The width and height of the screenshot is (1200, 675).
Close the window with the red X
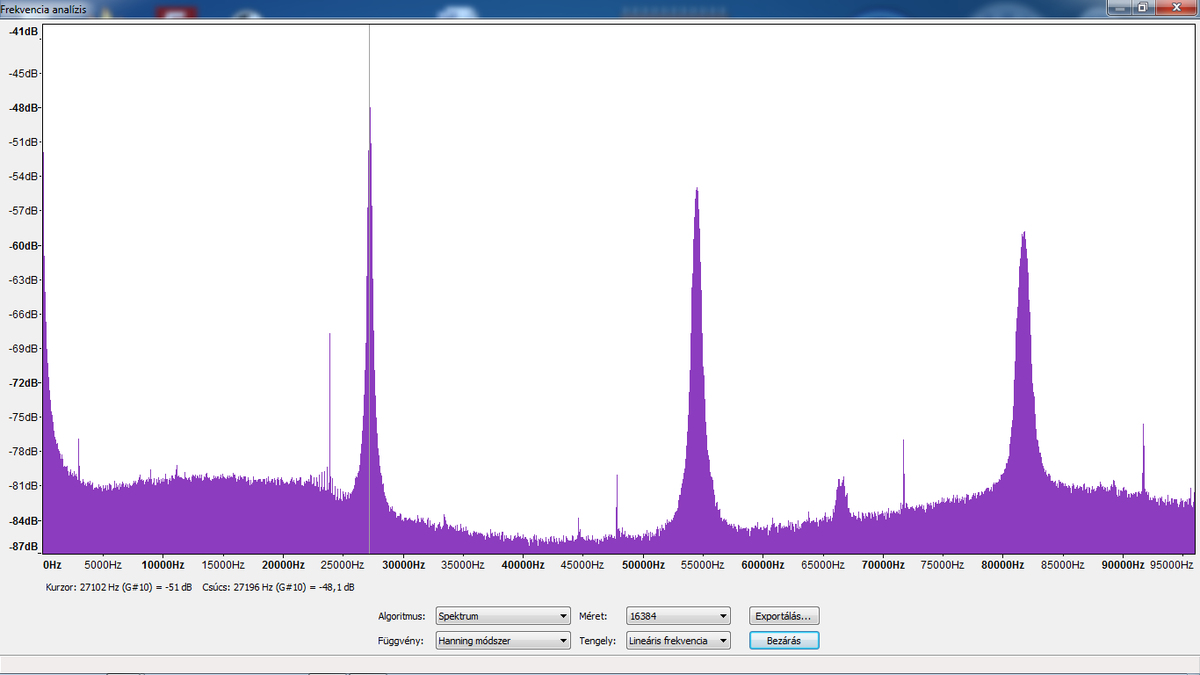click(1175, 7)
